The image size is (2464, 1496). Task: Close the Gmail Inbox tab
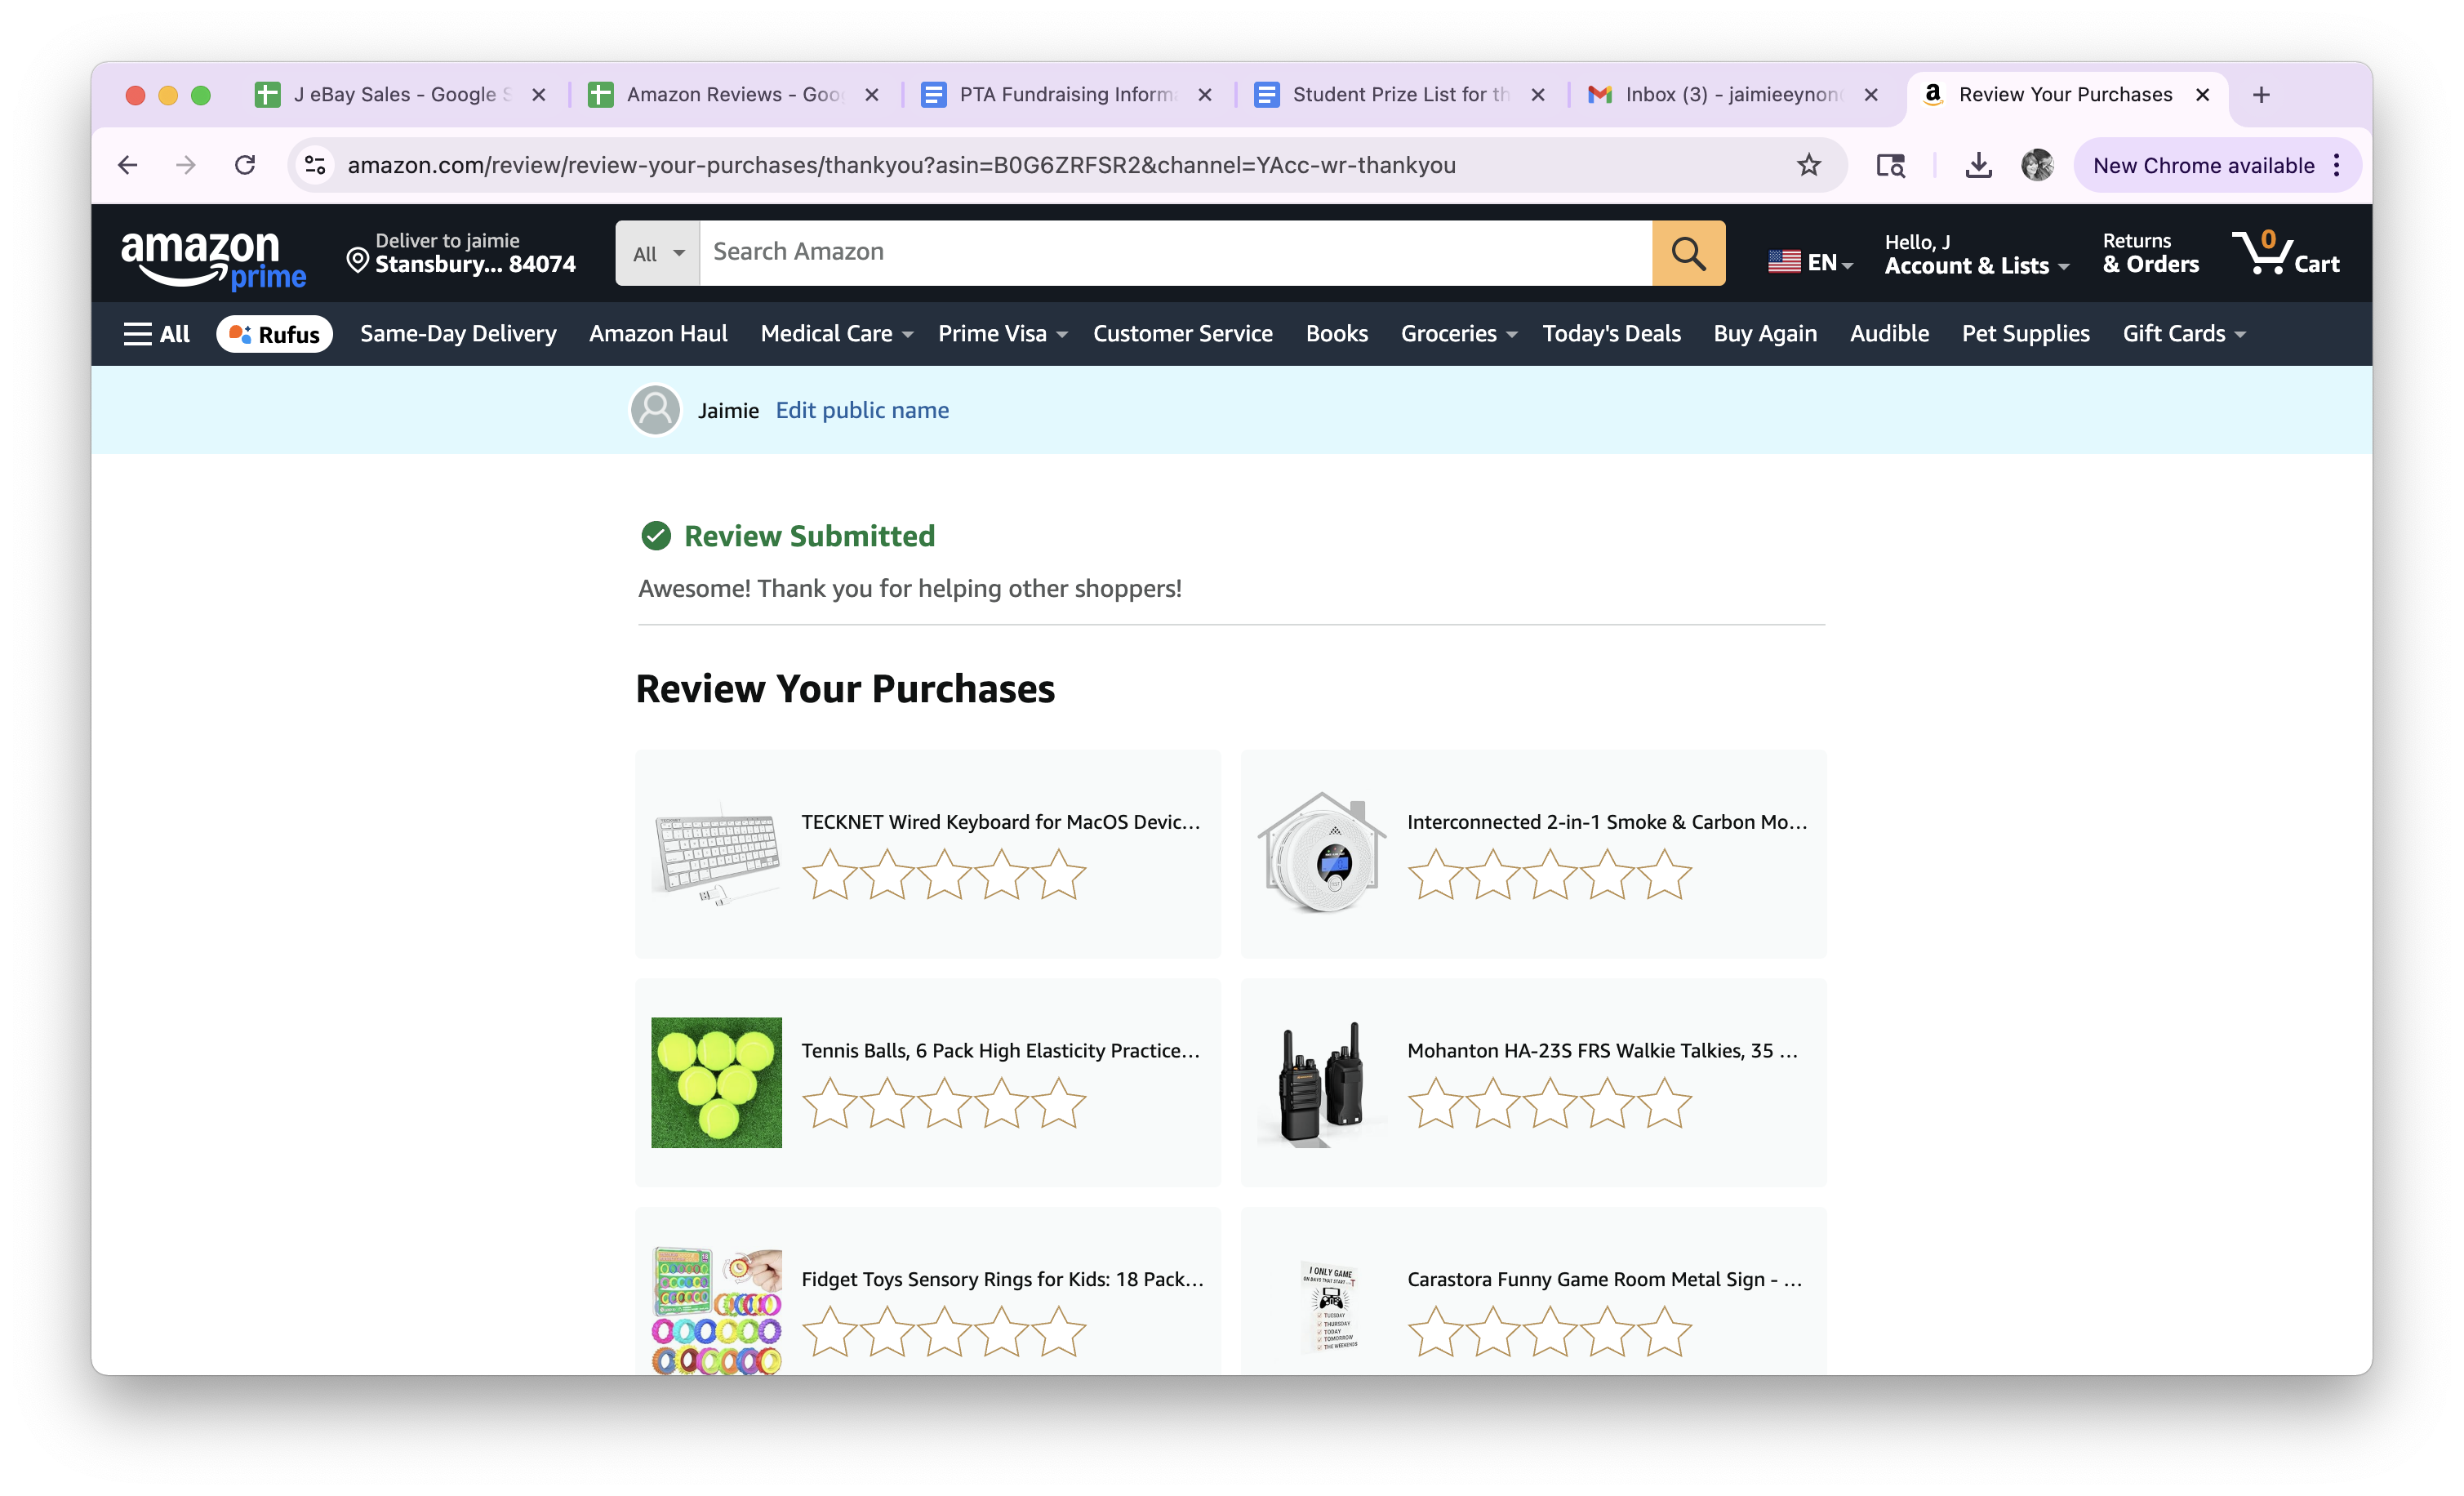pyautogui.click(x=1871, y=95)
